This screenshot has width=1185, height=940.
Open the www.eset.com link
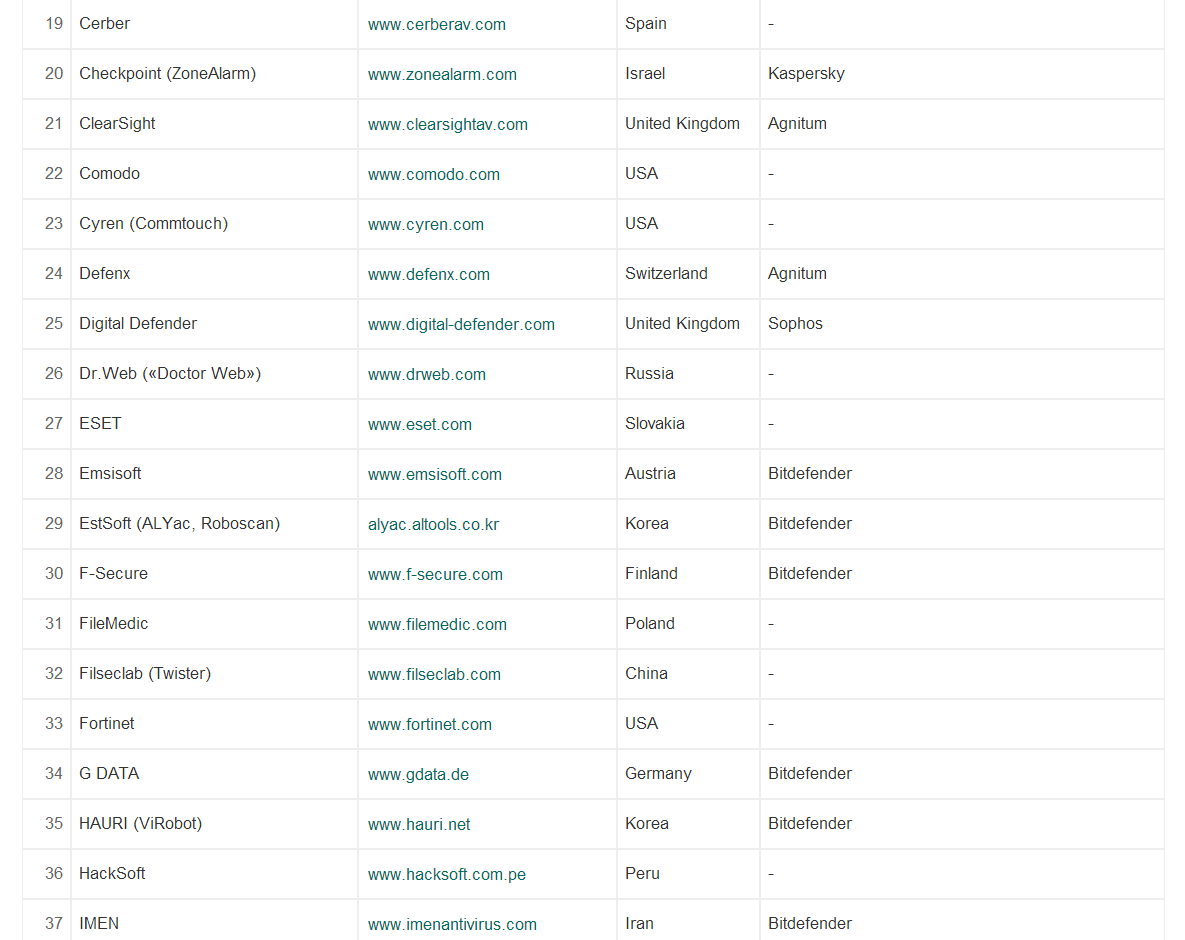point(419,424)
